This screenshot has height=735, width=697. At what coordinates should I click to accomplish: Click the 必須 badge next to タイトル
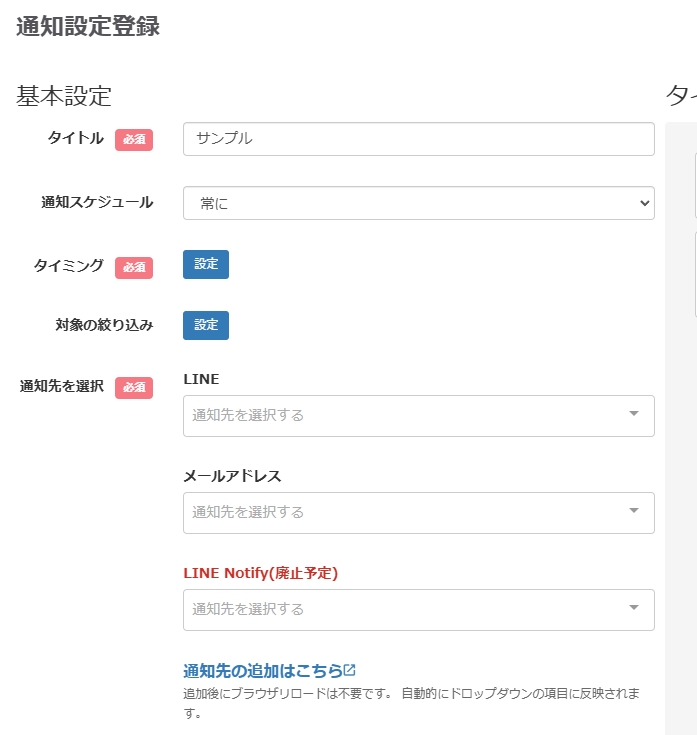click(x=134, y=140)
